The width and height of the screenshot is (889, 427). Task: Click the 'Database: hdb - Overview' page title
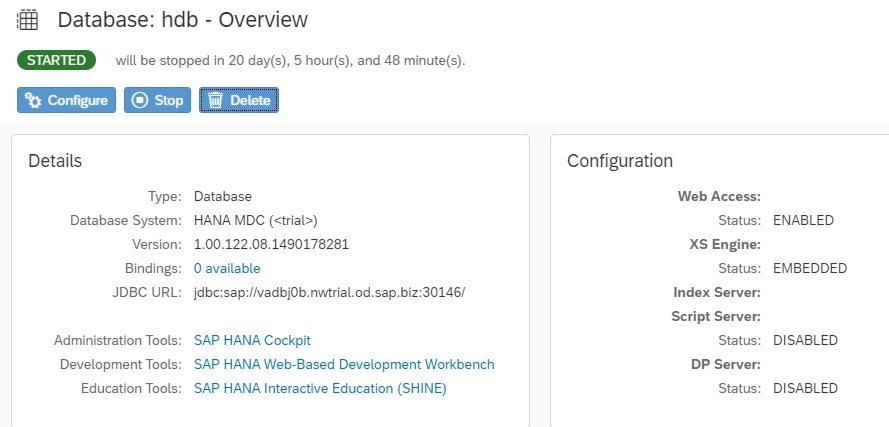pos(183,20)
